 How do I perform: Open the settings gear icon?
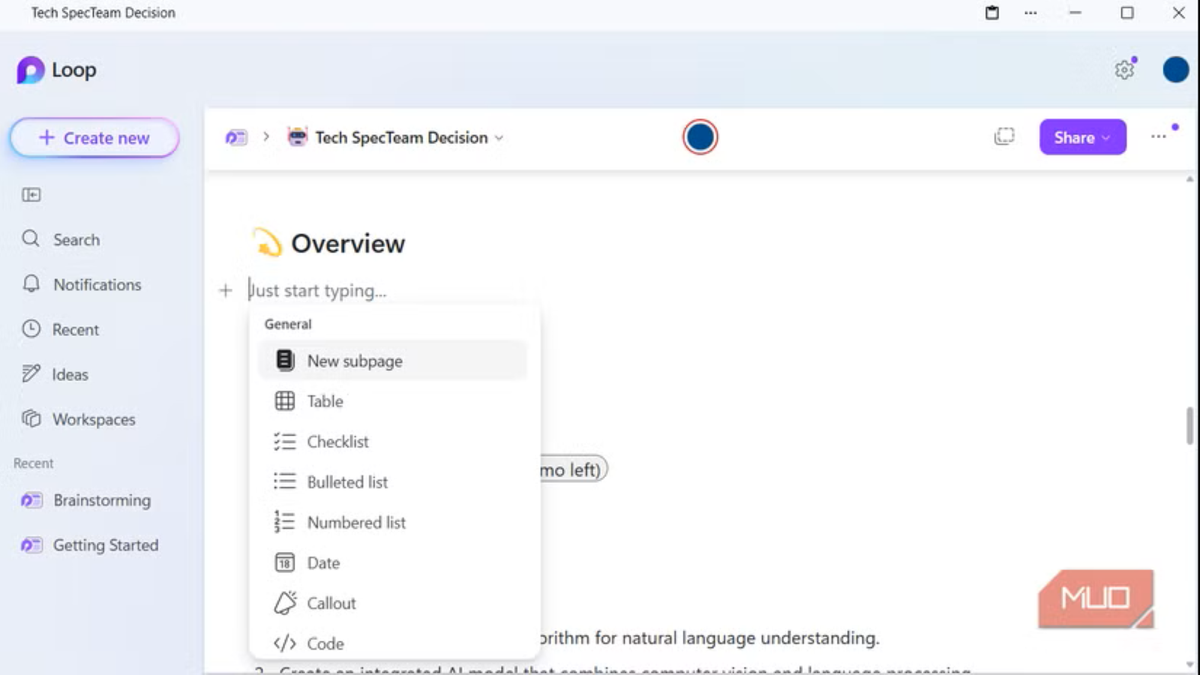(1125, 70)
